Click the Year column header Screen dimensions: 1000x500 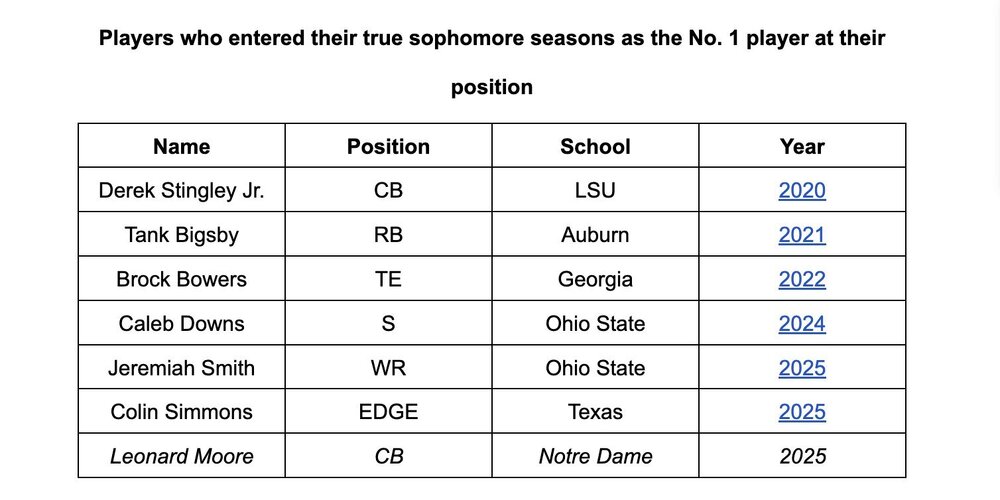pyautogui.click(x=802, y=146)
